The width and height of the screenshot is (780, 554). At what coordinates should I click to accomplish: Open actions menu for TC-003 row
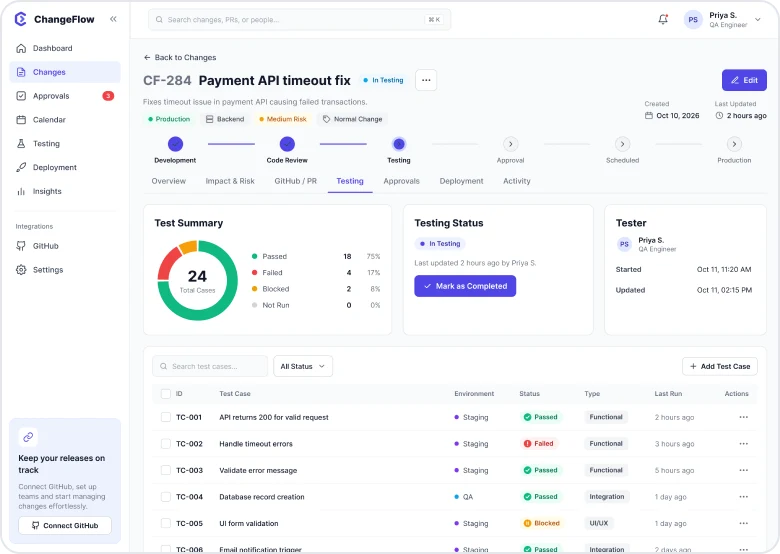tap(744, 470)
